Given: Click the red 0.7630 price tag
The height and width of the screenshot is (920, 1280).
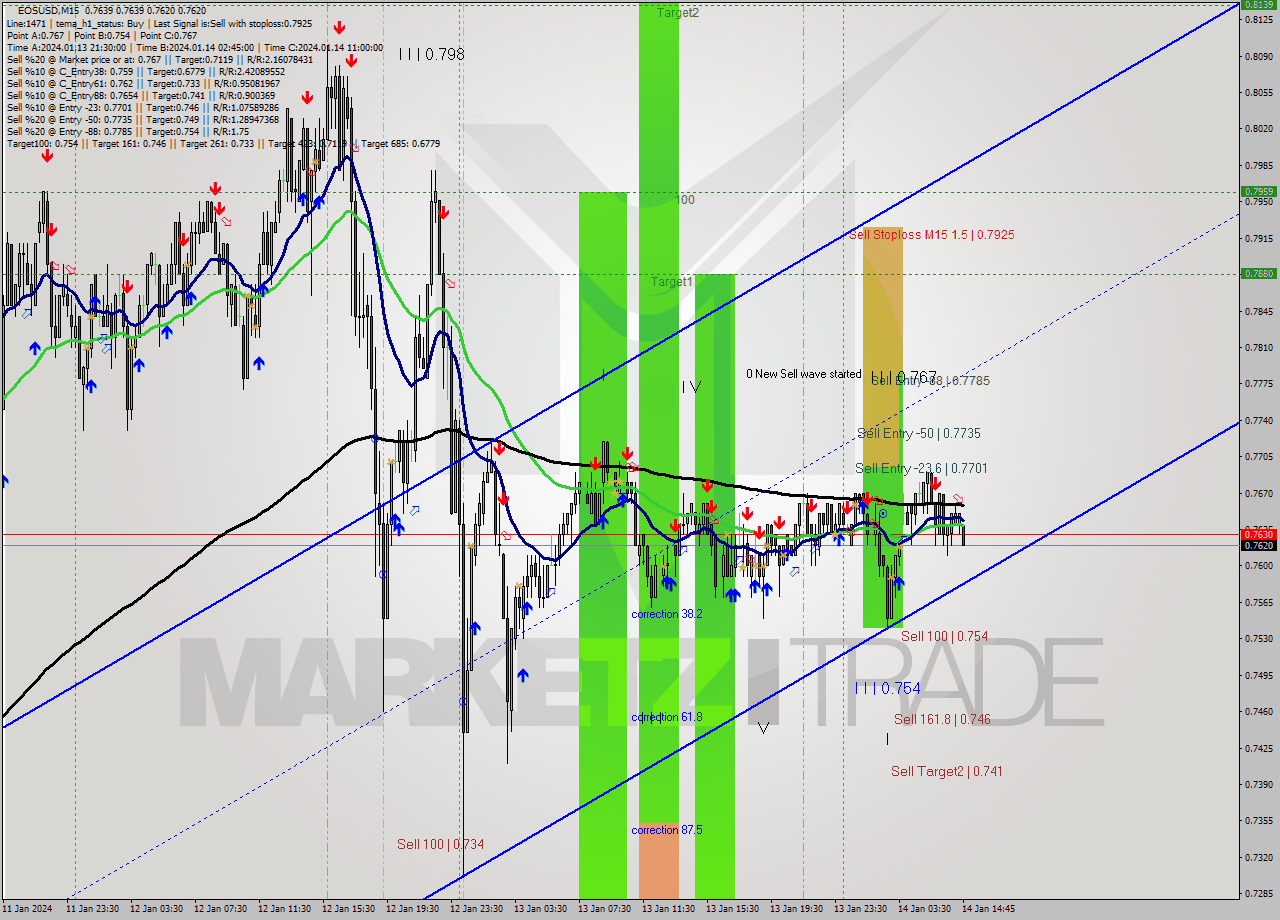Looking at the screenshot, I should pos(1258,534).
